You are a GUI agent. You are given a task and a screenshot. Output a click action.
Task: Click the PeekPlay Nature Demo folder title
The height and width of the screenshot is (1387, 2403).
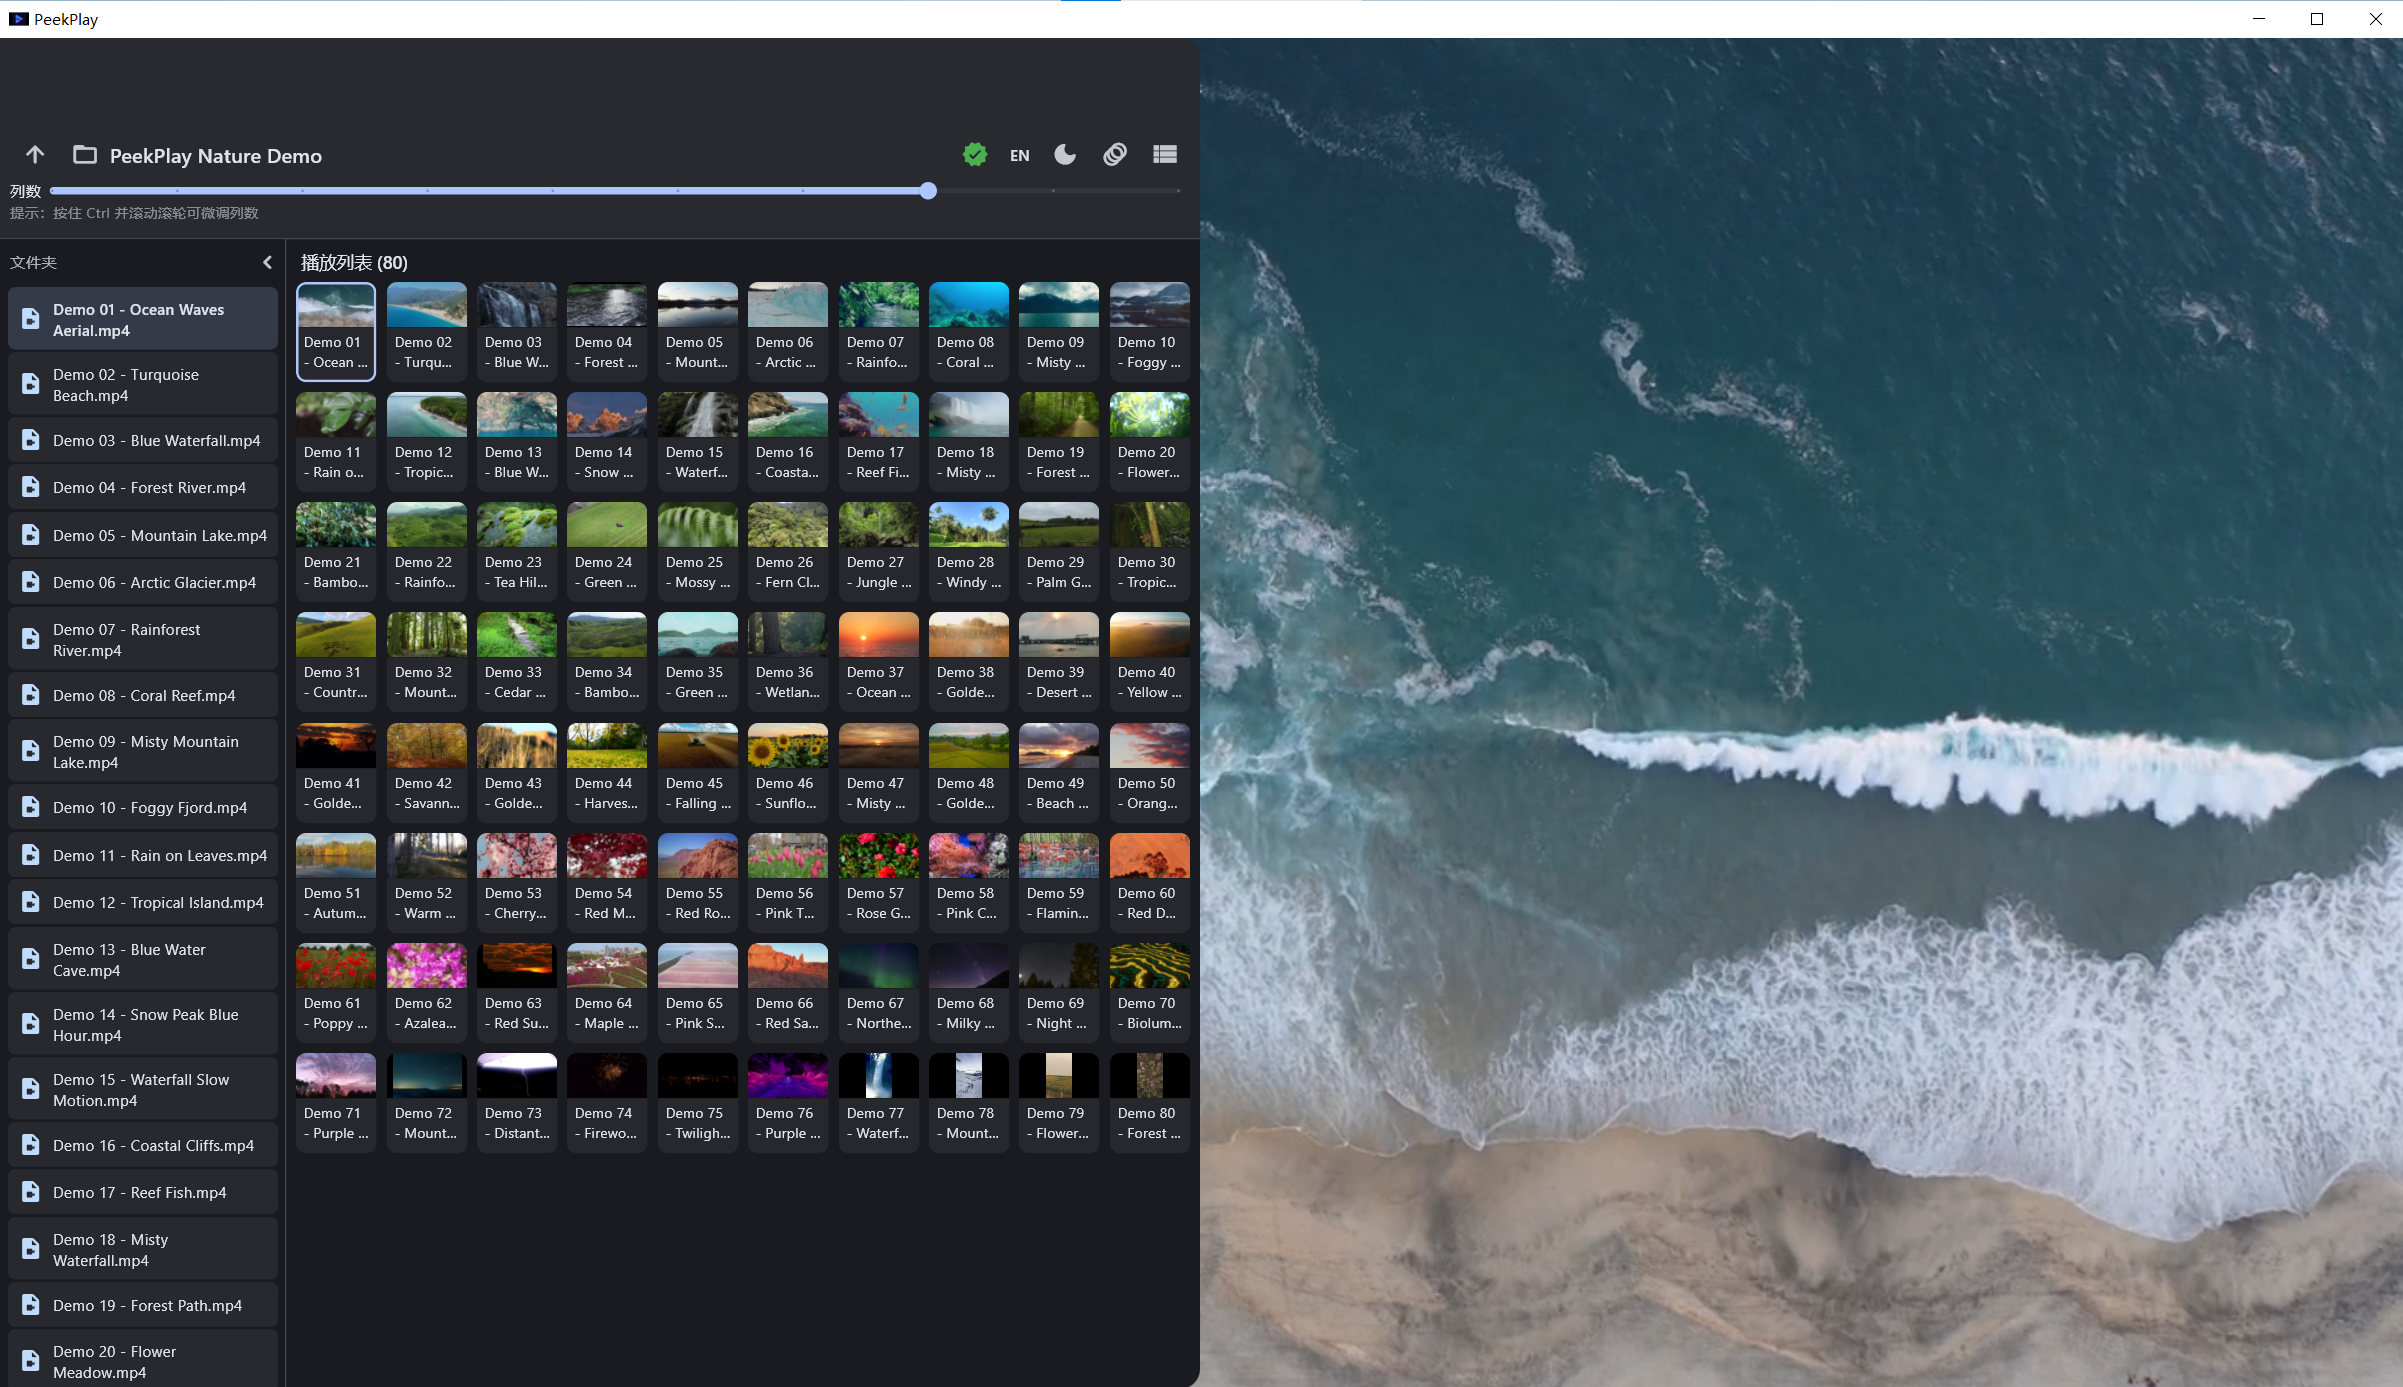tap(216, 156)
